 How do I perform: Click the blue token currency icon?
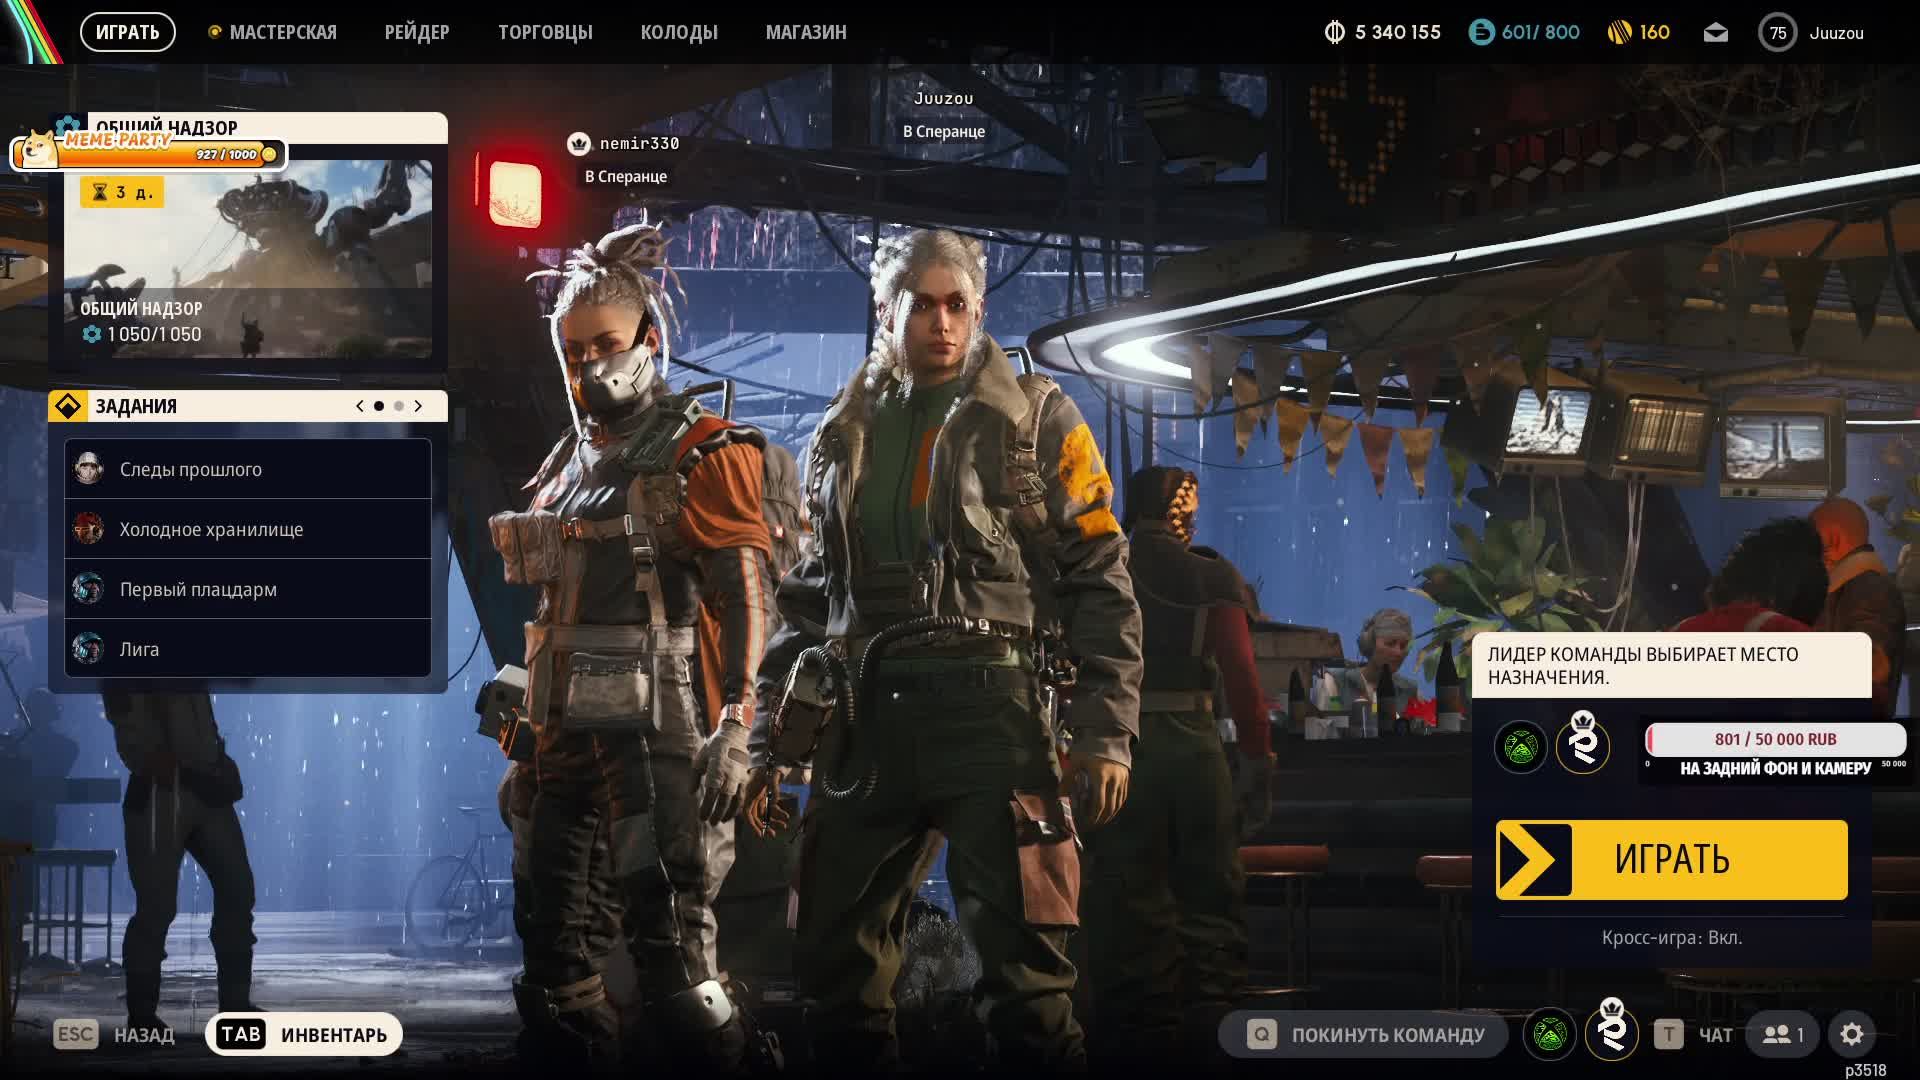[1481, 33]
